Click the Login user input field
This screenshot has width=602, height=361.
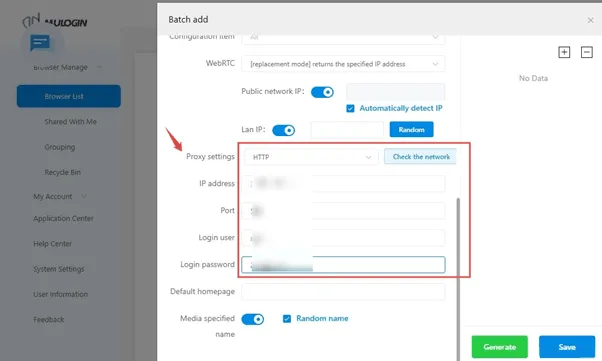[x=343, y=238]
